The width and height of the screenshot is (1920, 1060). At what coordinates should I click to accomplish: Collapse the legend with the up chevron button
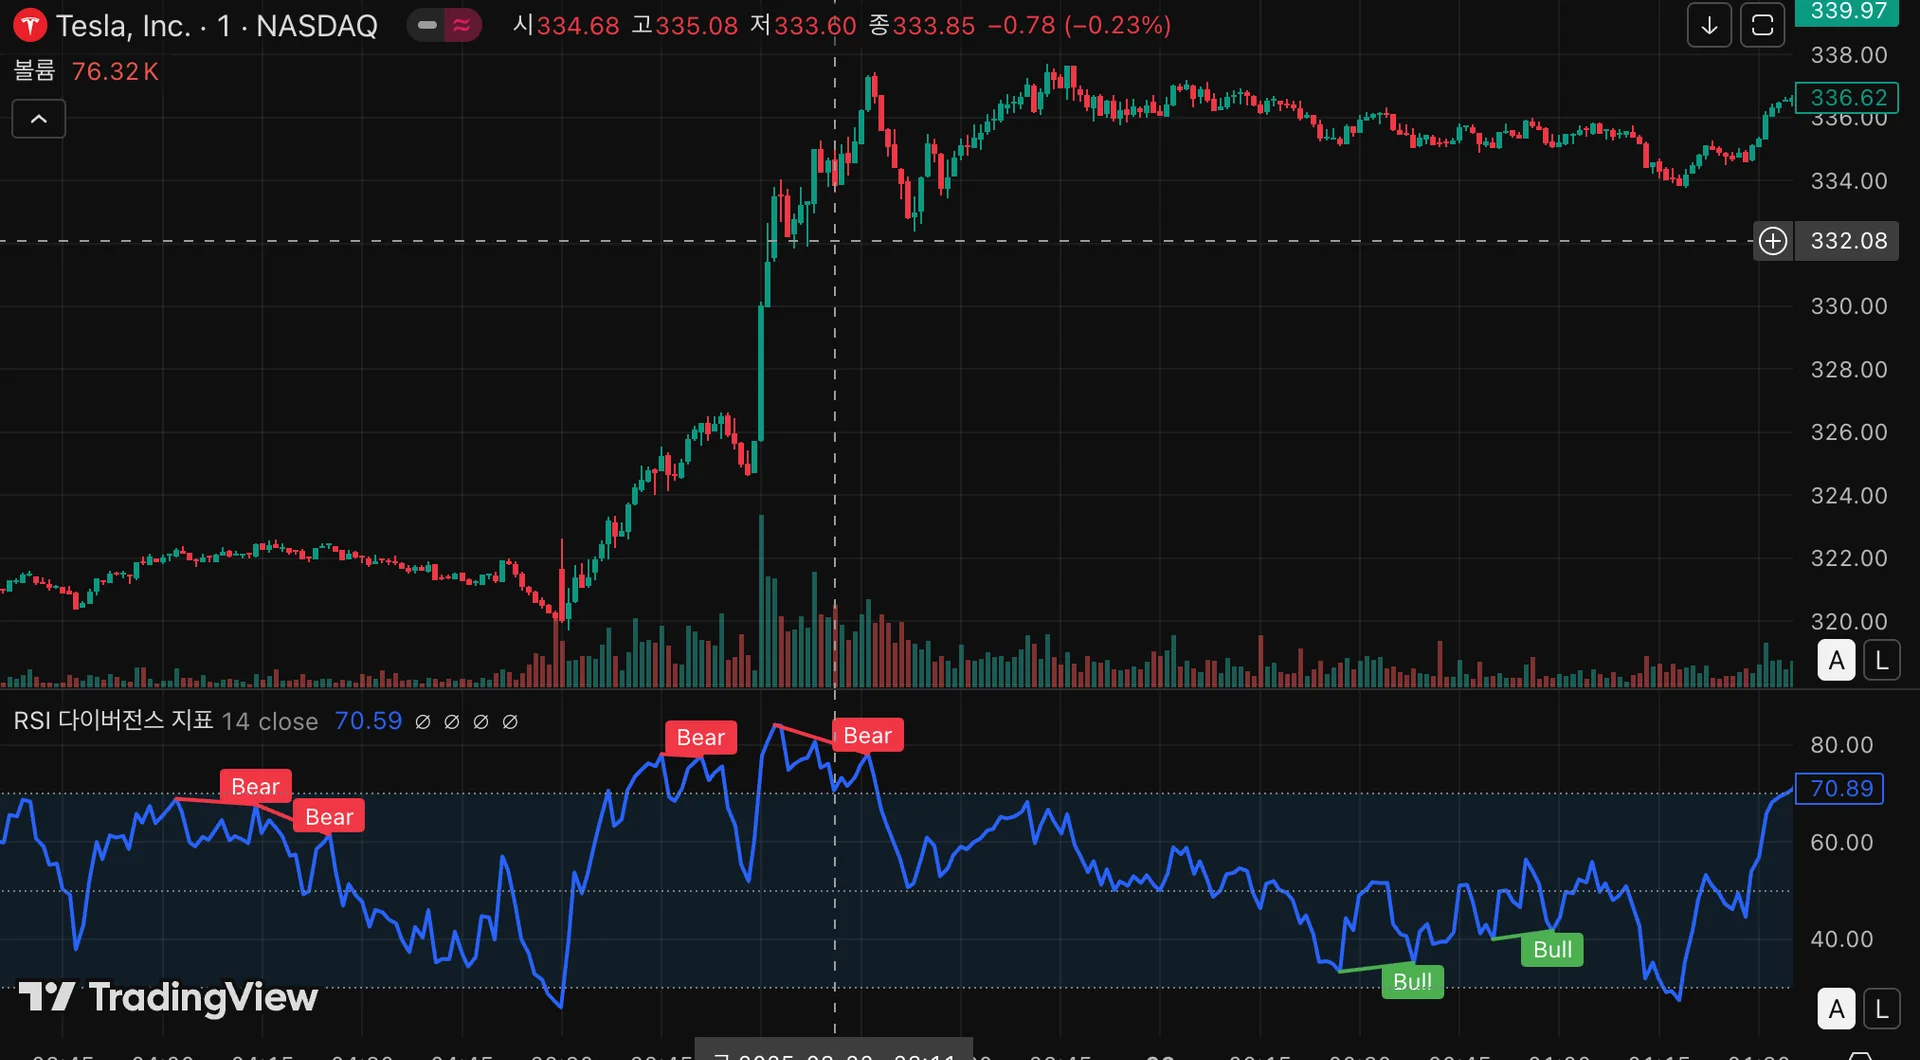pyautogui.click(x=39, y=119)
